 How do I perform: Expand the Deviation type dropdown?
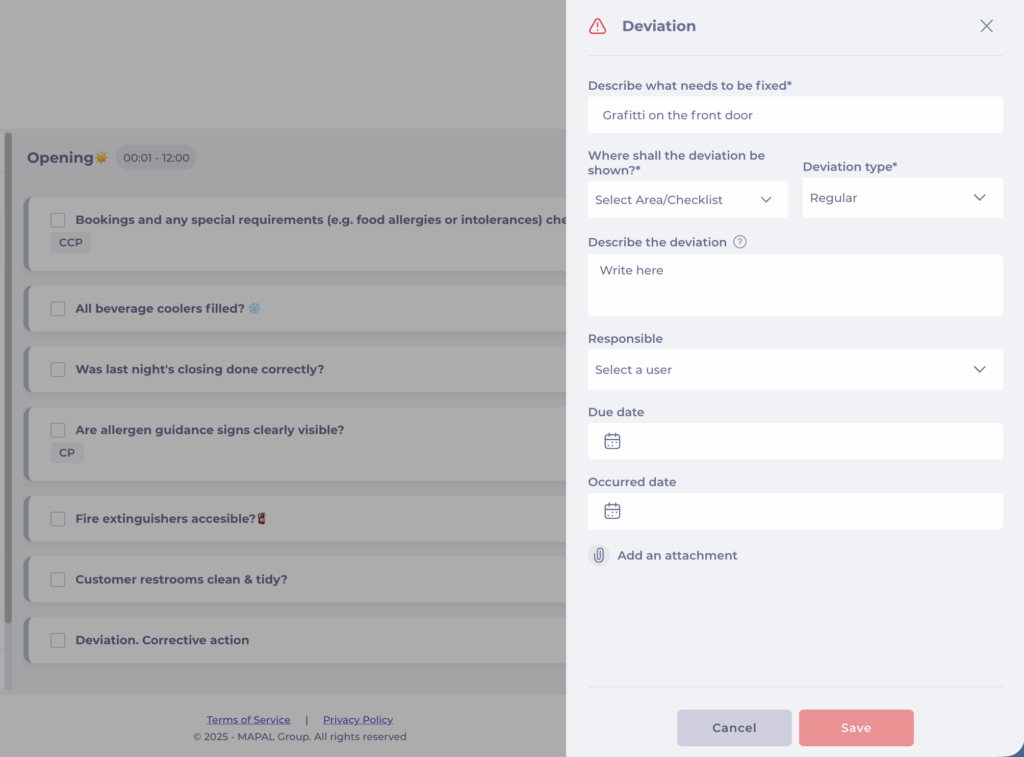pyautogui.click(x=901, y=198)
